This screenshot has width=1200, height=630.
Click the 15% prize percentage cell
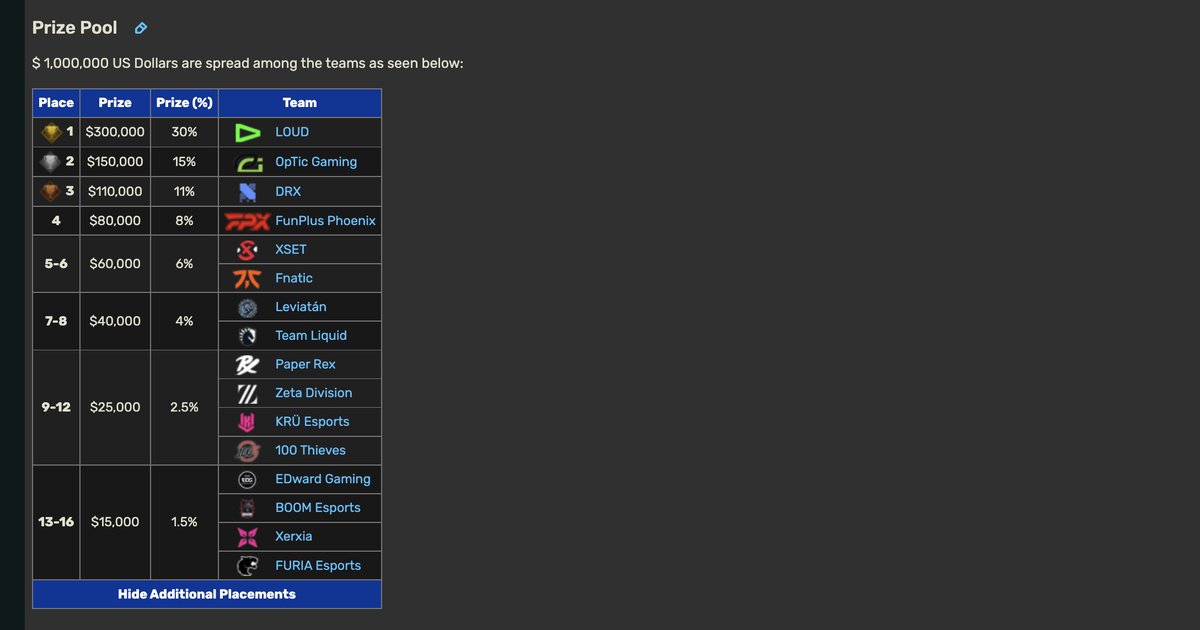[x=184, y=162]
